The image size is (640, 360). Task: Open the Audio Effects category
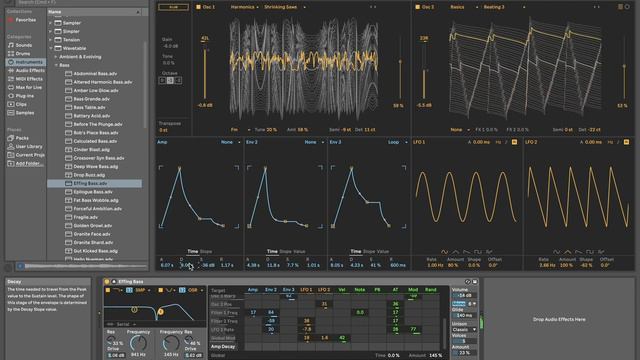click(x=27, y=71)
